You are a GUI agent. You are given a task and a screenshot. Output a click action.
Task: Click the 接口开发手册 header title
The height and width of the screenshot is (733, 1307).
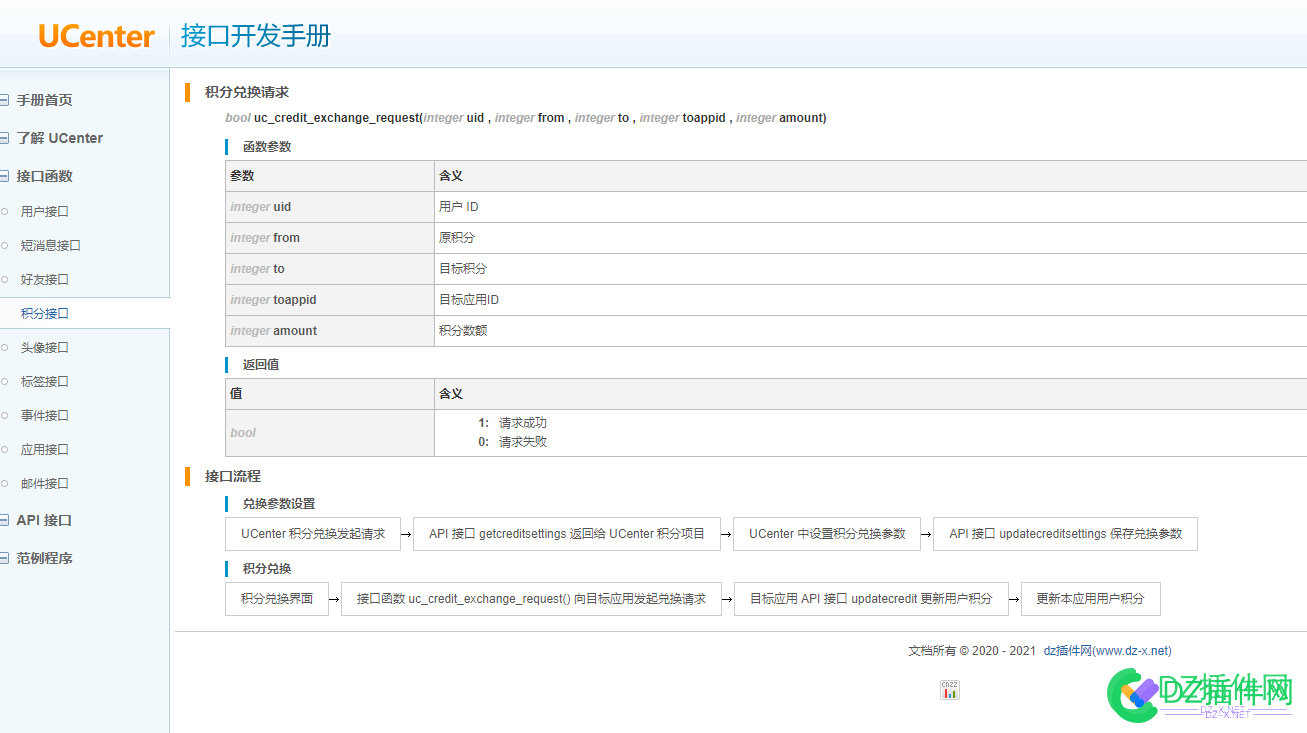[256, 36]
